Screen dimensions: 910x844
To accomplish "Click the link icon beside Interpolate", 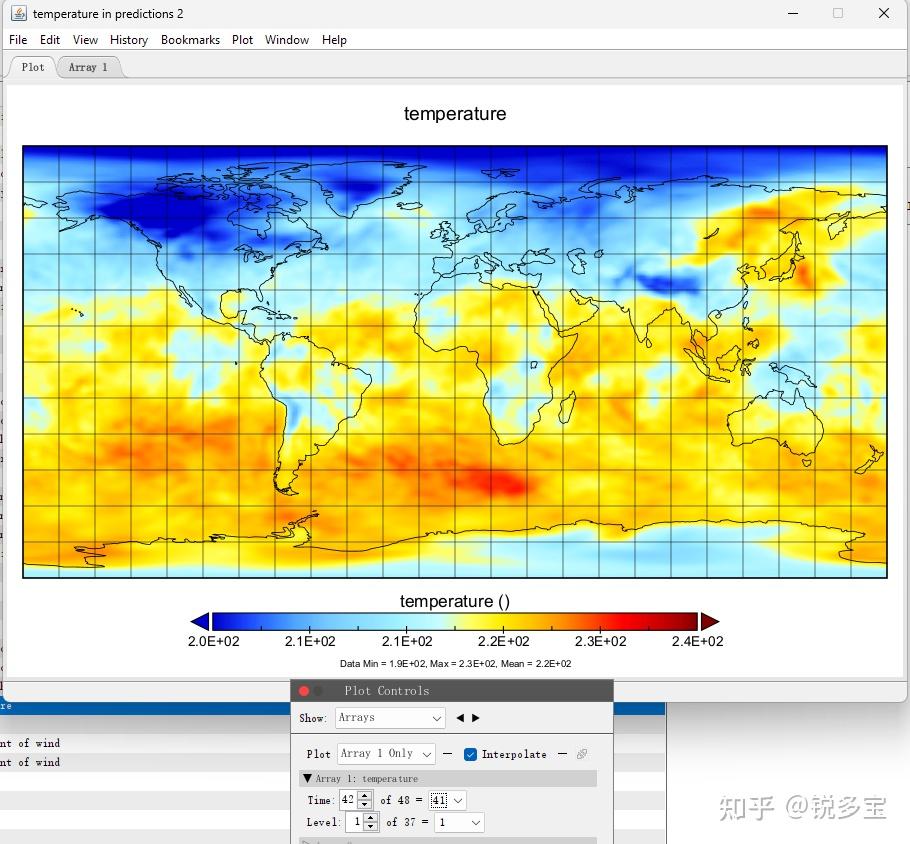I will point(582,754).
